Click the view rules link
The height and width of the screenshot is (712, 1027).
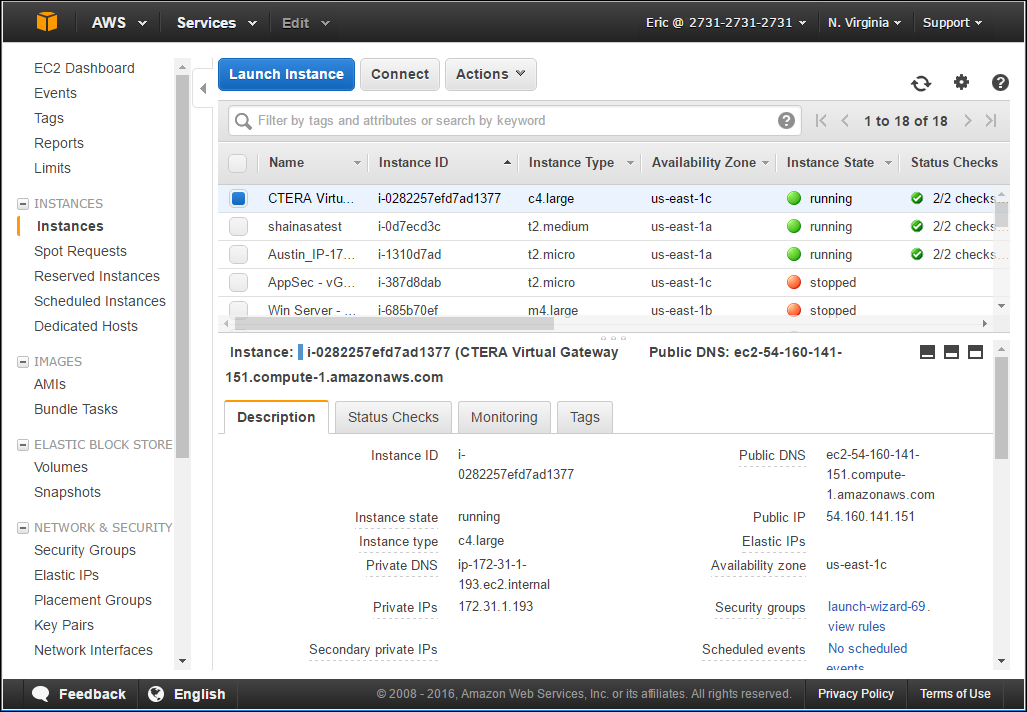tap(856, 626)
